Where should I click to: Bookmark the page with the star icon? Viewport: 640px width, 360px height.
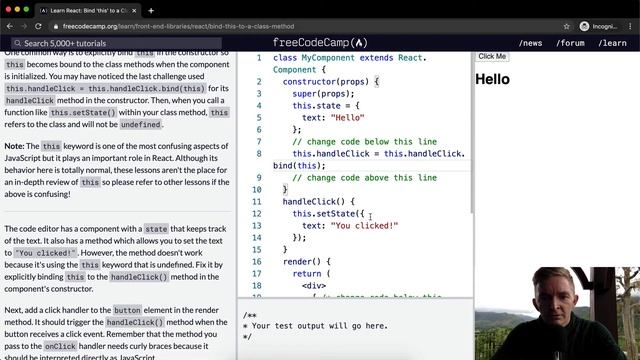567,27
